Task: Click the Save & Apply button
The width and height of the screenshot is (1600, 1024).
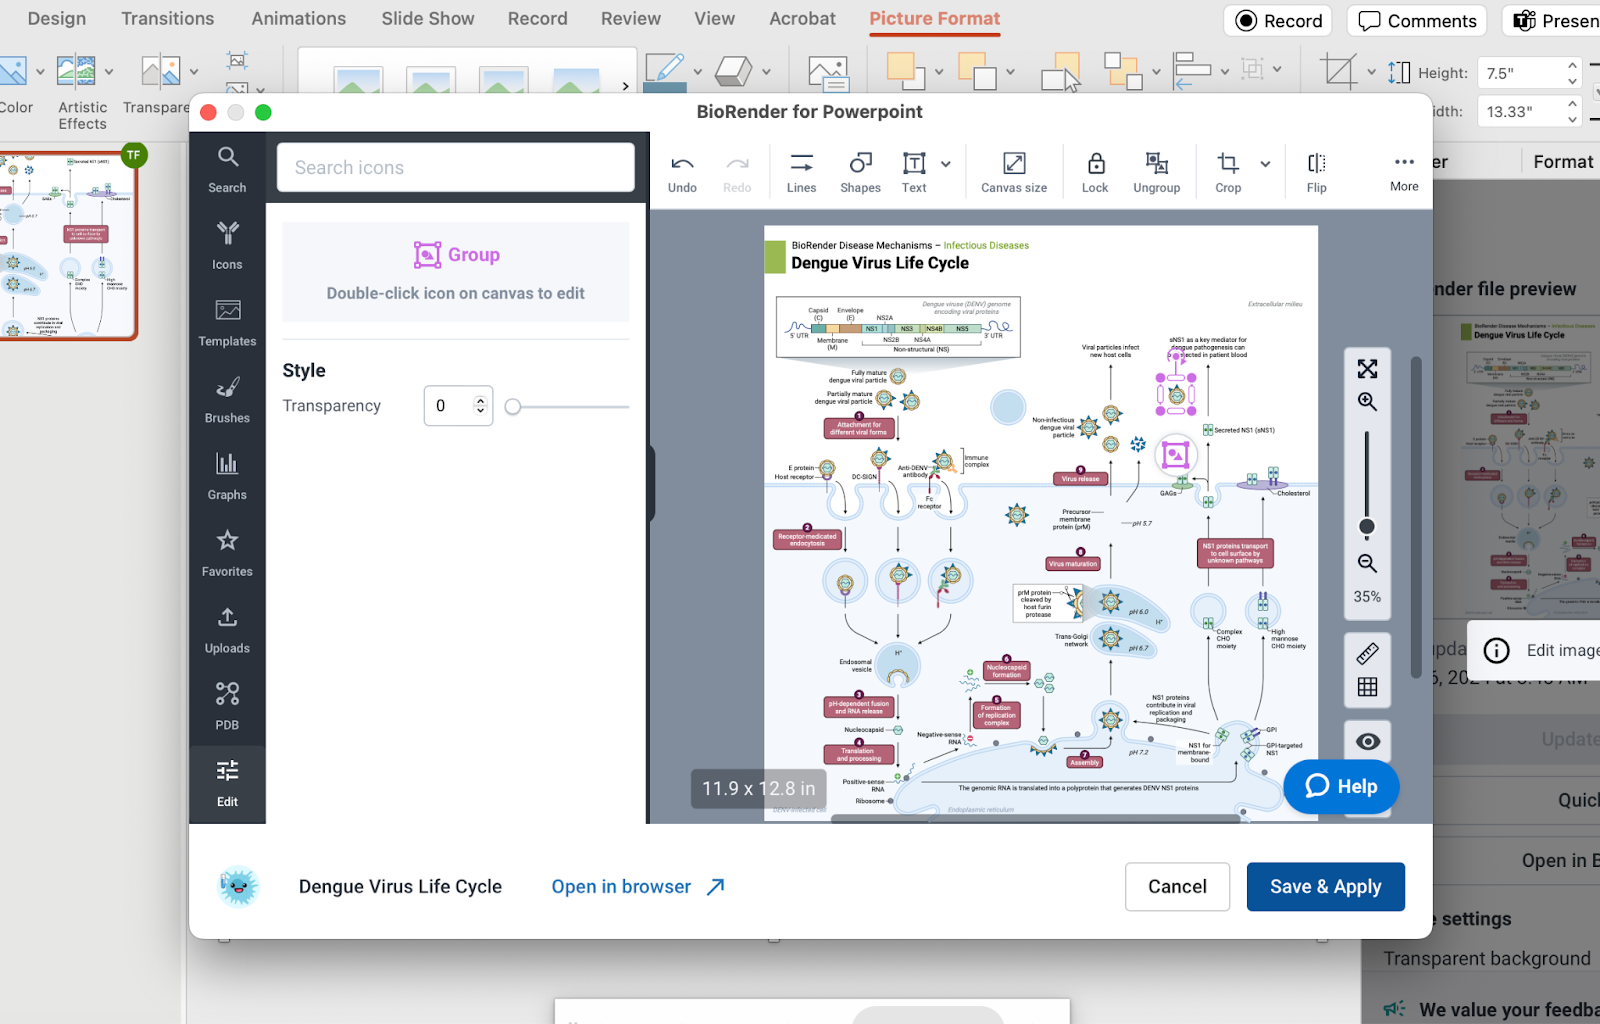Action: 1325,886
